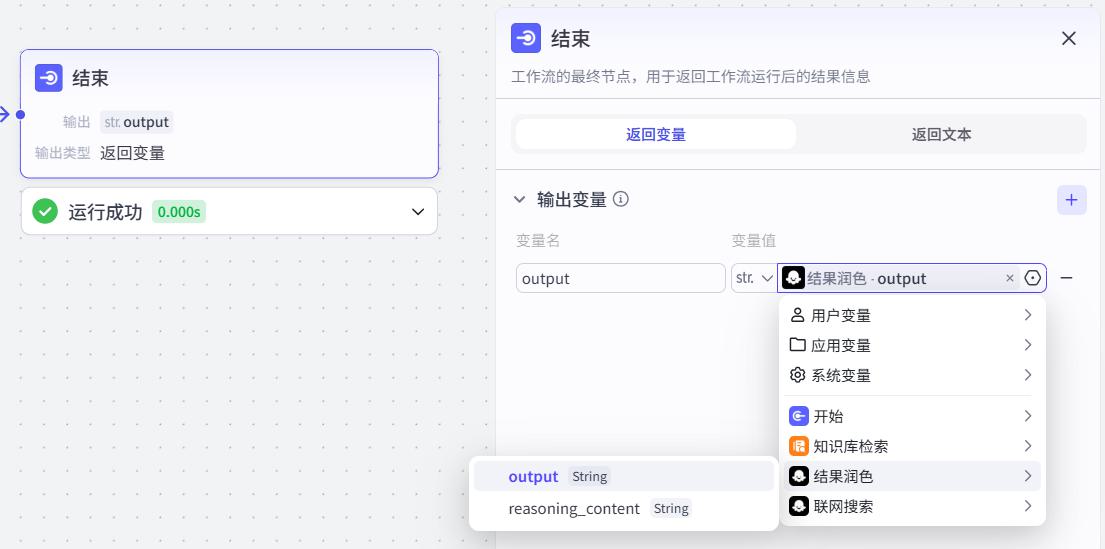Click the info icon beside 输出变量
1105x549 pixels.
tap(621, 199)
